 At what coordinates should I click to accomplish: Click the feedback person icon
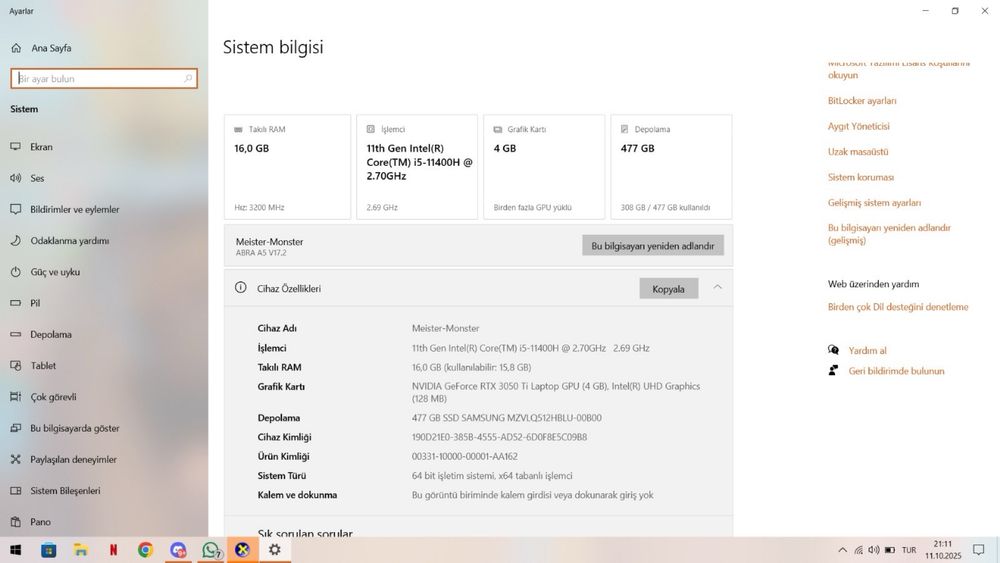pos(833,370)
